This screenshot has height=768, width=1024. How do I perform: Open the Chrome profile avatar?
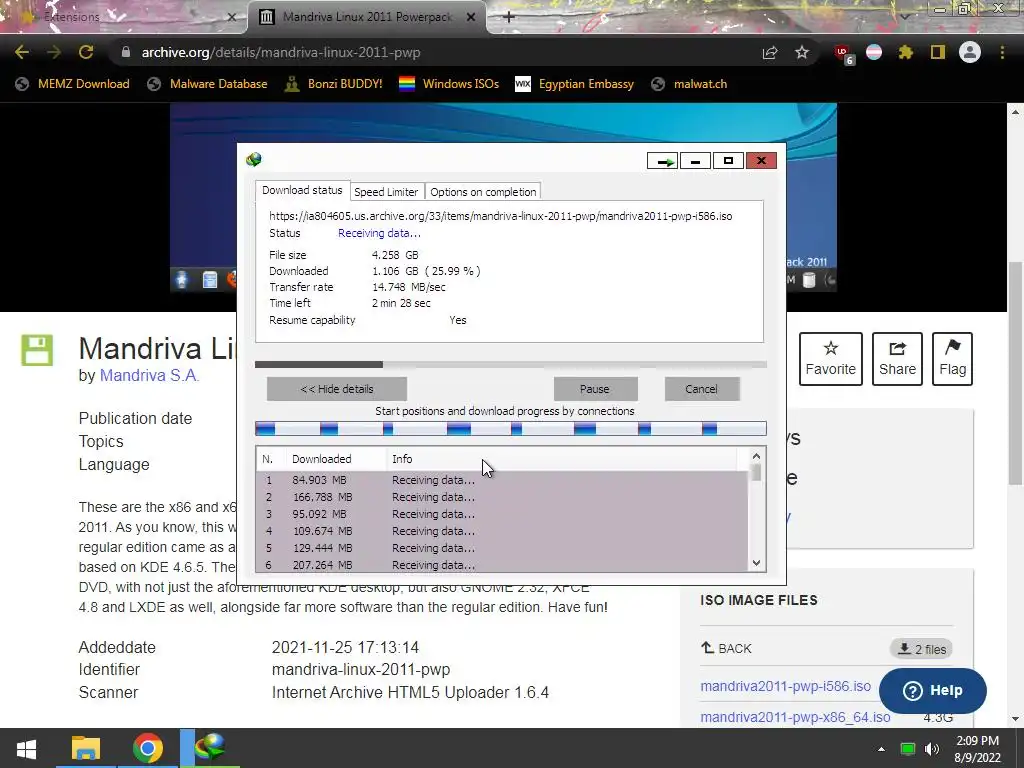[970, 52]
